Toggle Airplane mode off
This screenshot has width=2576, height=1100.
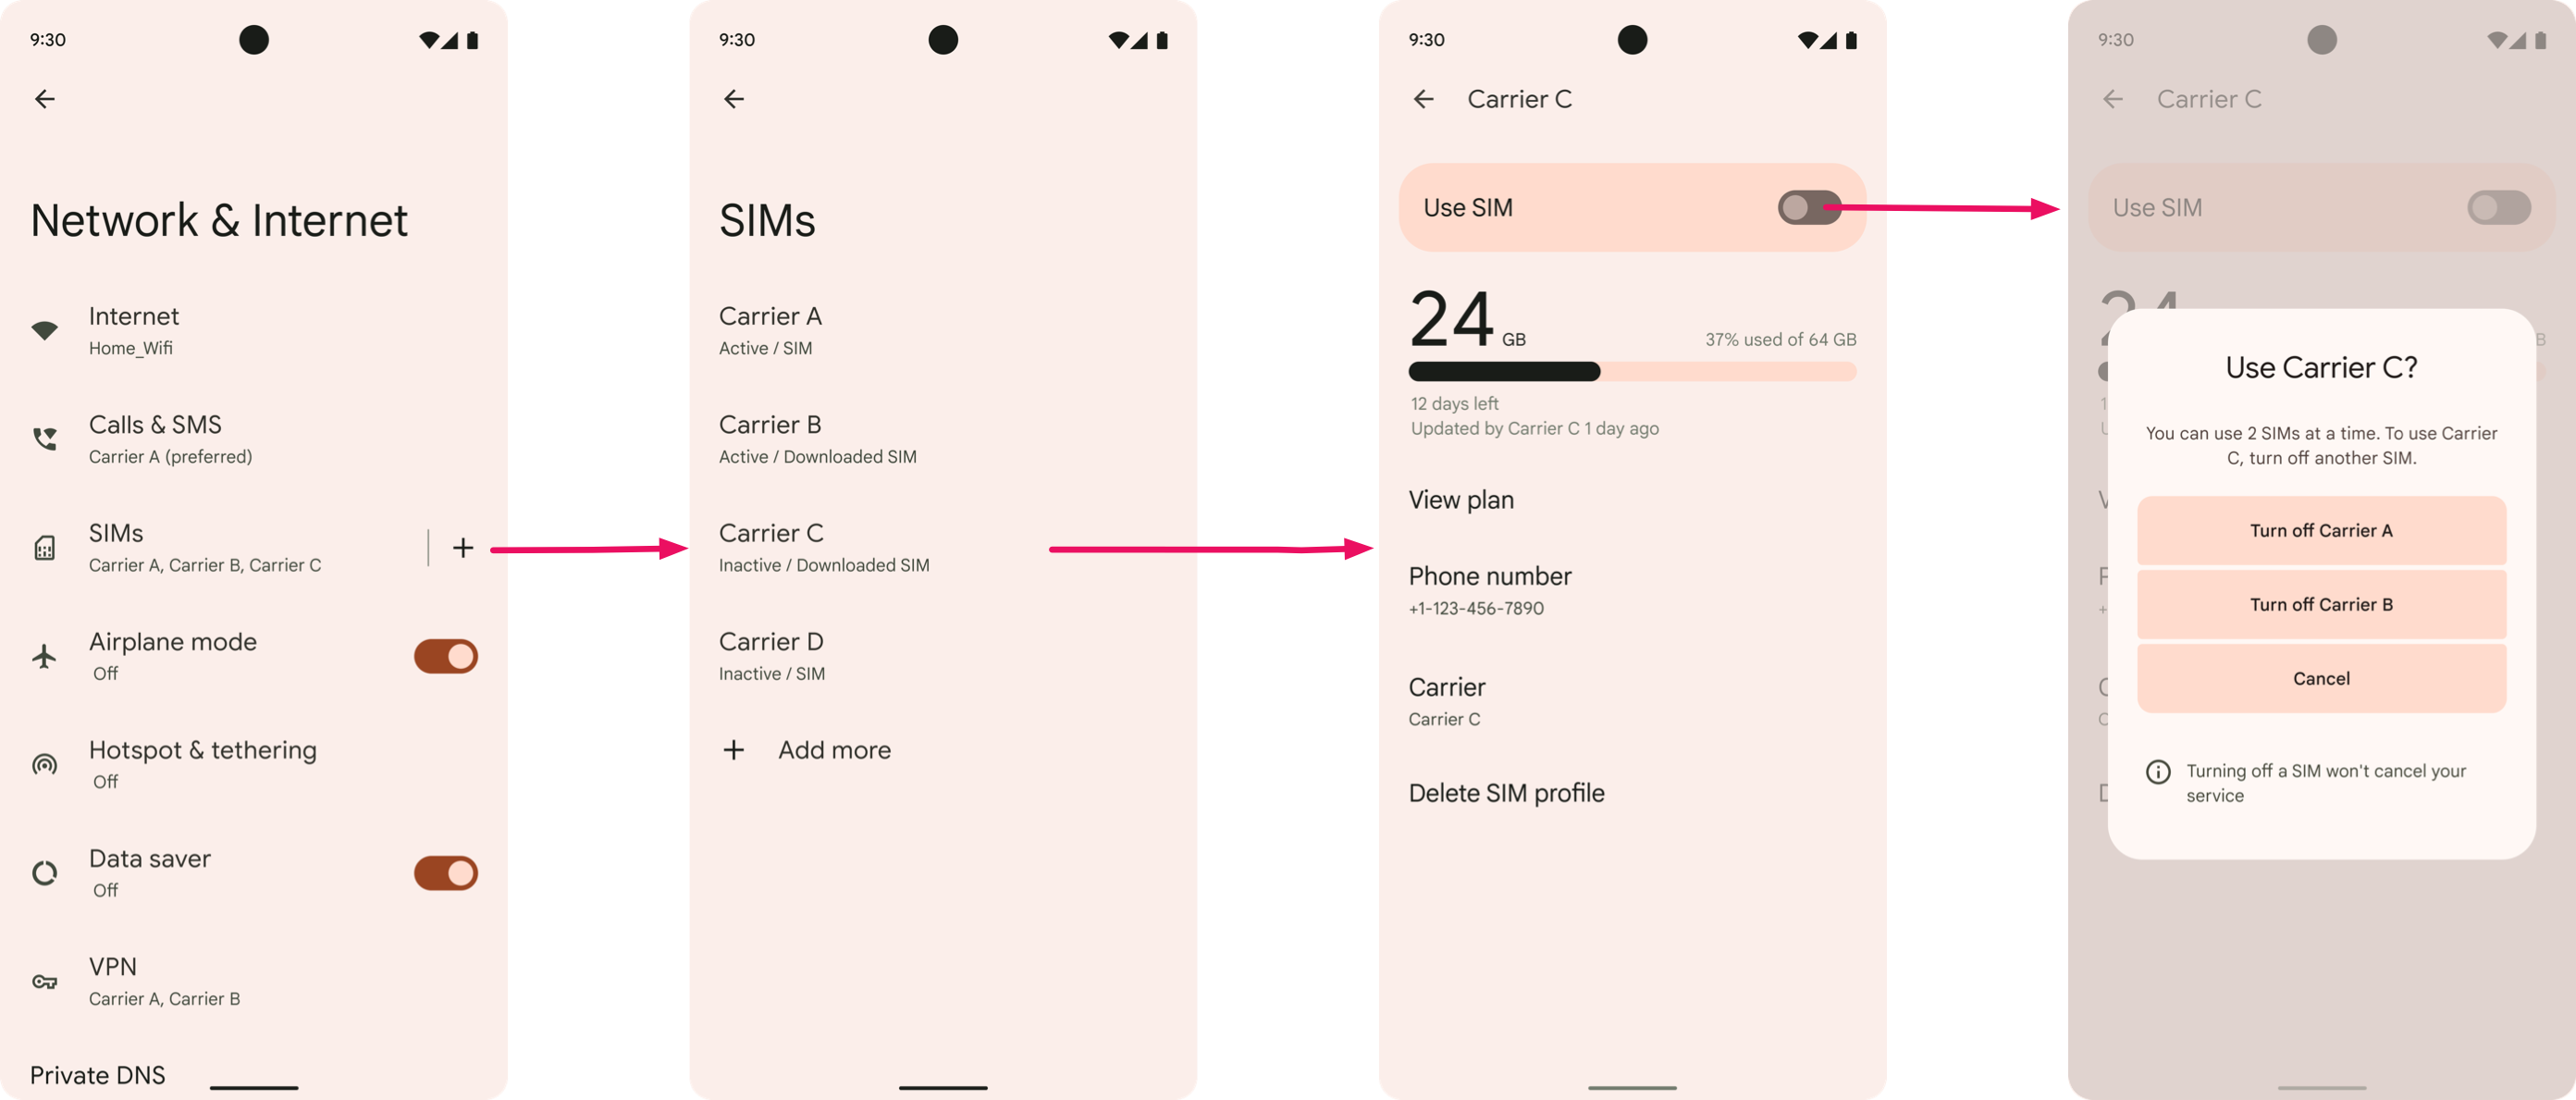tap(444, 654)
